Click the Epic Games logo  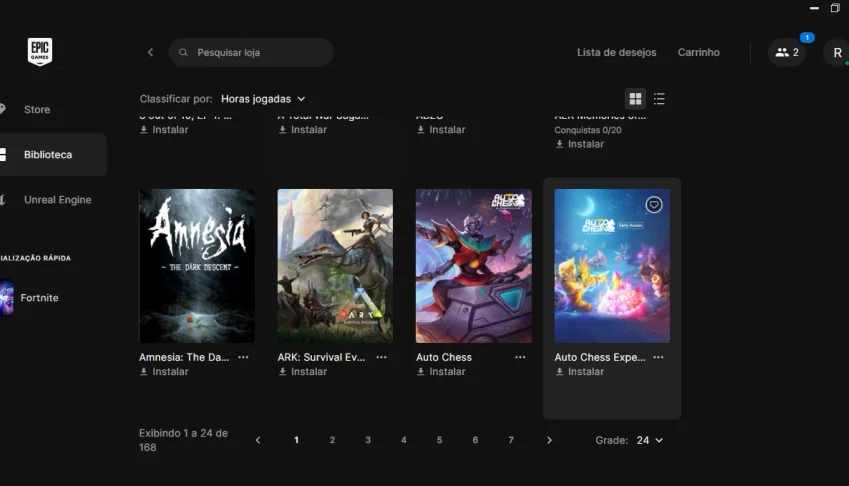[x=40, y=52]
